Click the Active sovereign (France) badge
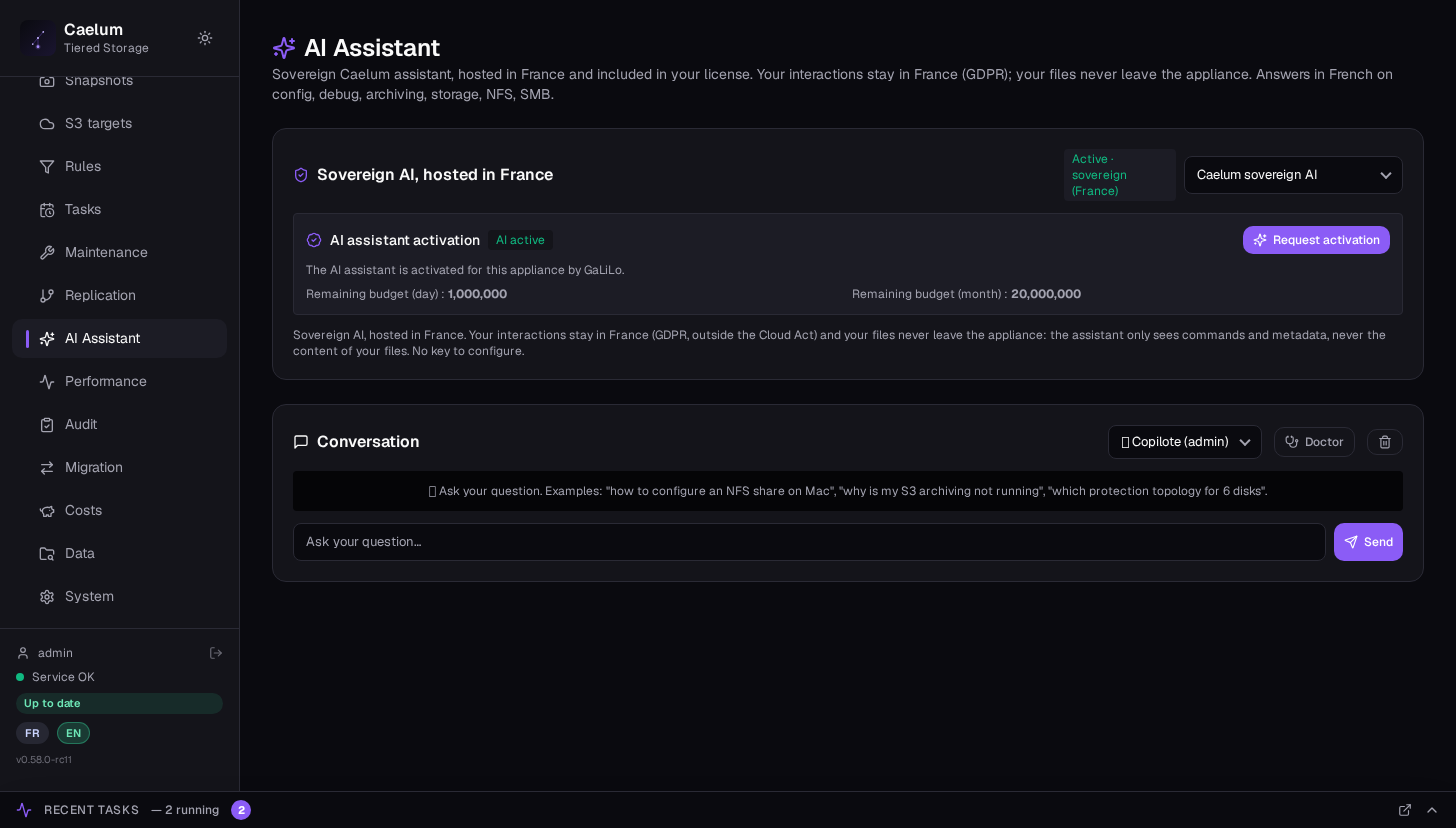The width and height of the screenshot is (1456, 828). tap(1120, 175)
